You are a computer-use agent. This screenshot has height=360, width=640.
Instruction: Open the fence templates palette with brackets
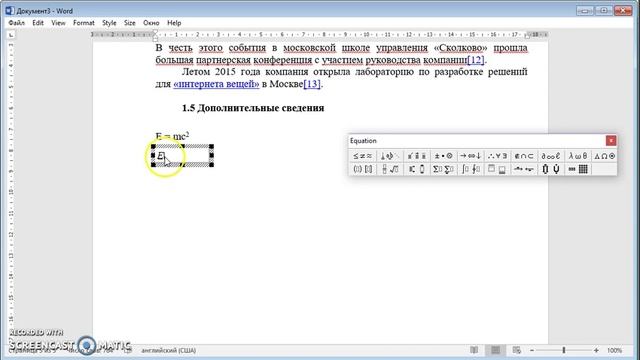coord(362,169)
